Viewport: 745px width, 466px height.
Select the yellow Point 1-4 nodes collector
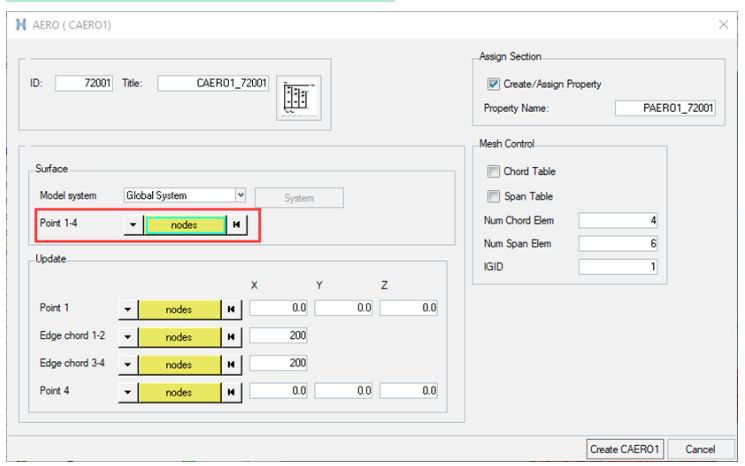185,225
